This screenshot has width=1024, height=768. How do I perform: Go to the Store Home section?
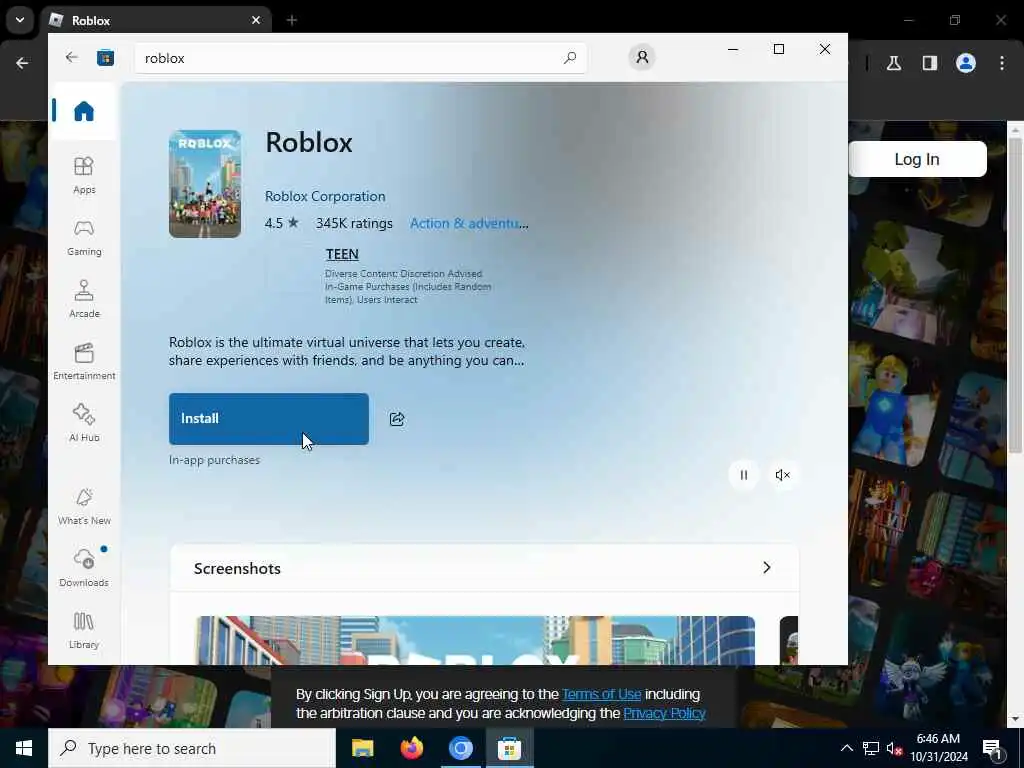[x=84, y=111]
